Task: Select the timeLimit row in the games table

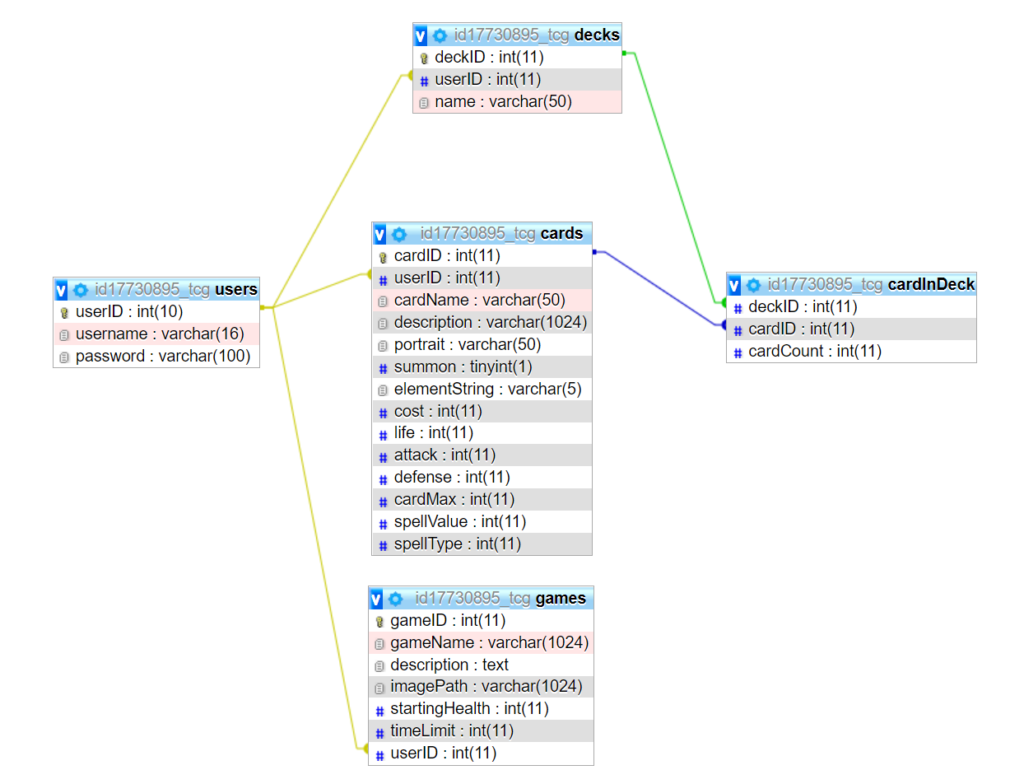Action: tap(450, 731)
